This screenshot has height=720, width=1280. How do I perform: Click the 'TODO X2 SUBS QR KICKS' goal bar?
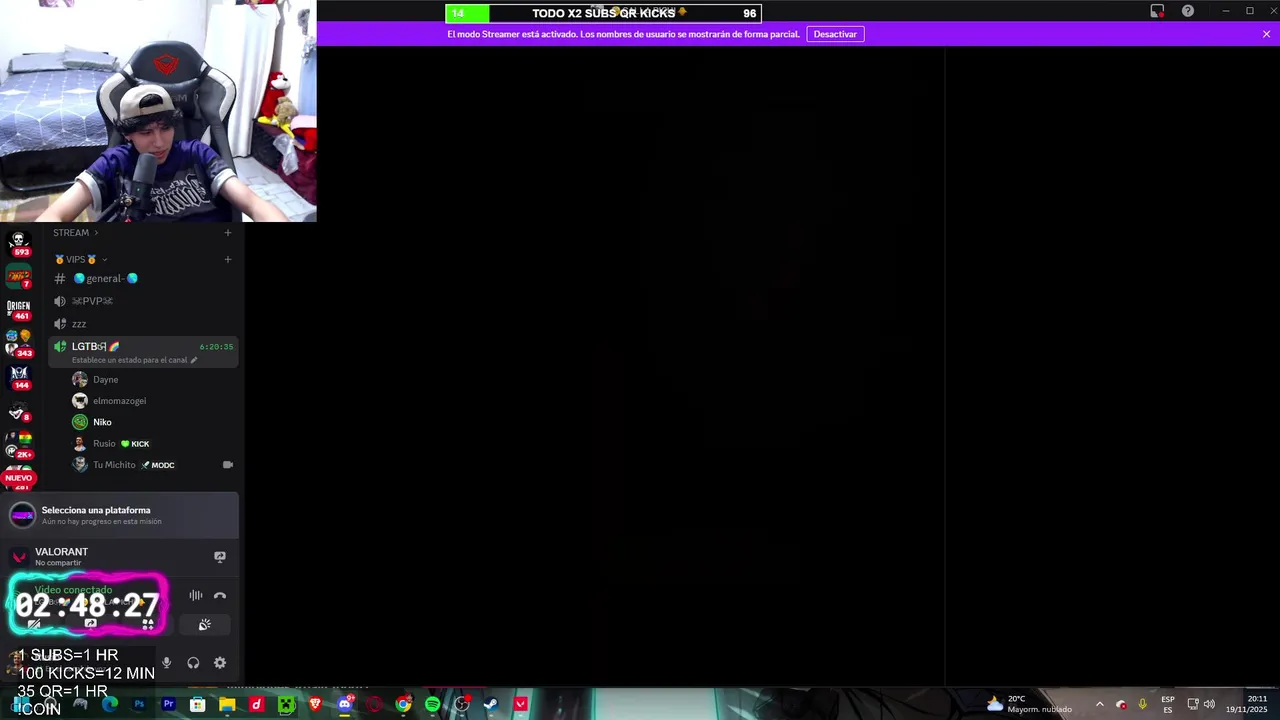click(x=604, y=13)
